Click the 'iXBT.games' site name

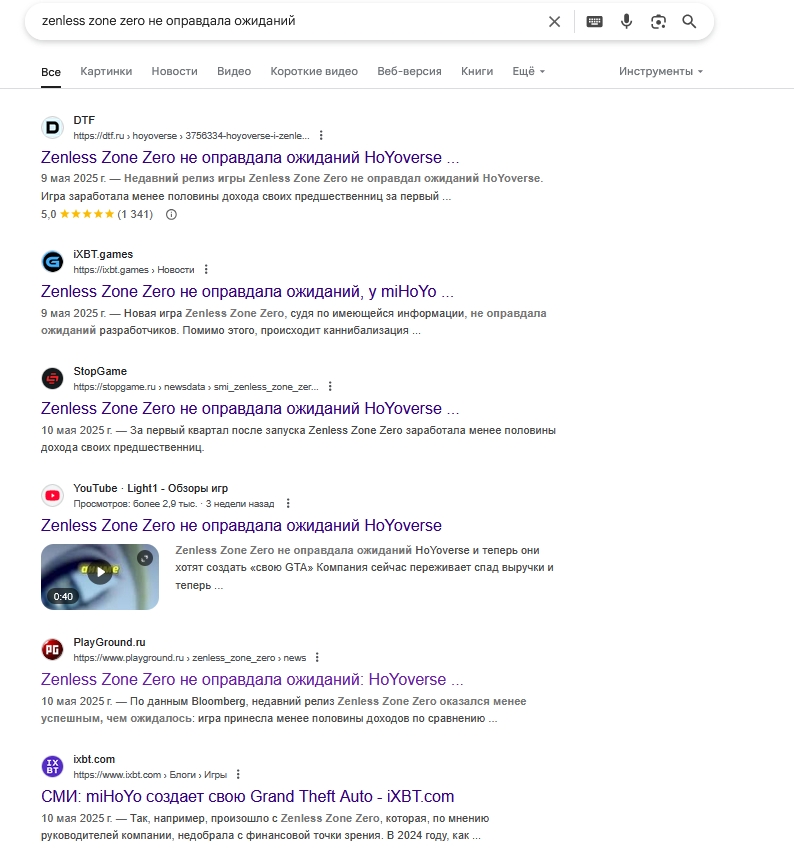click(x=103, y=254)
